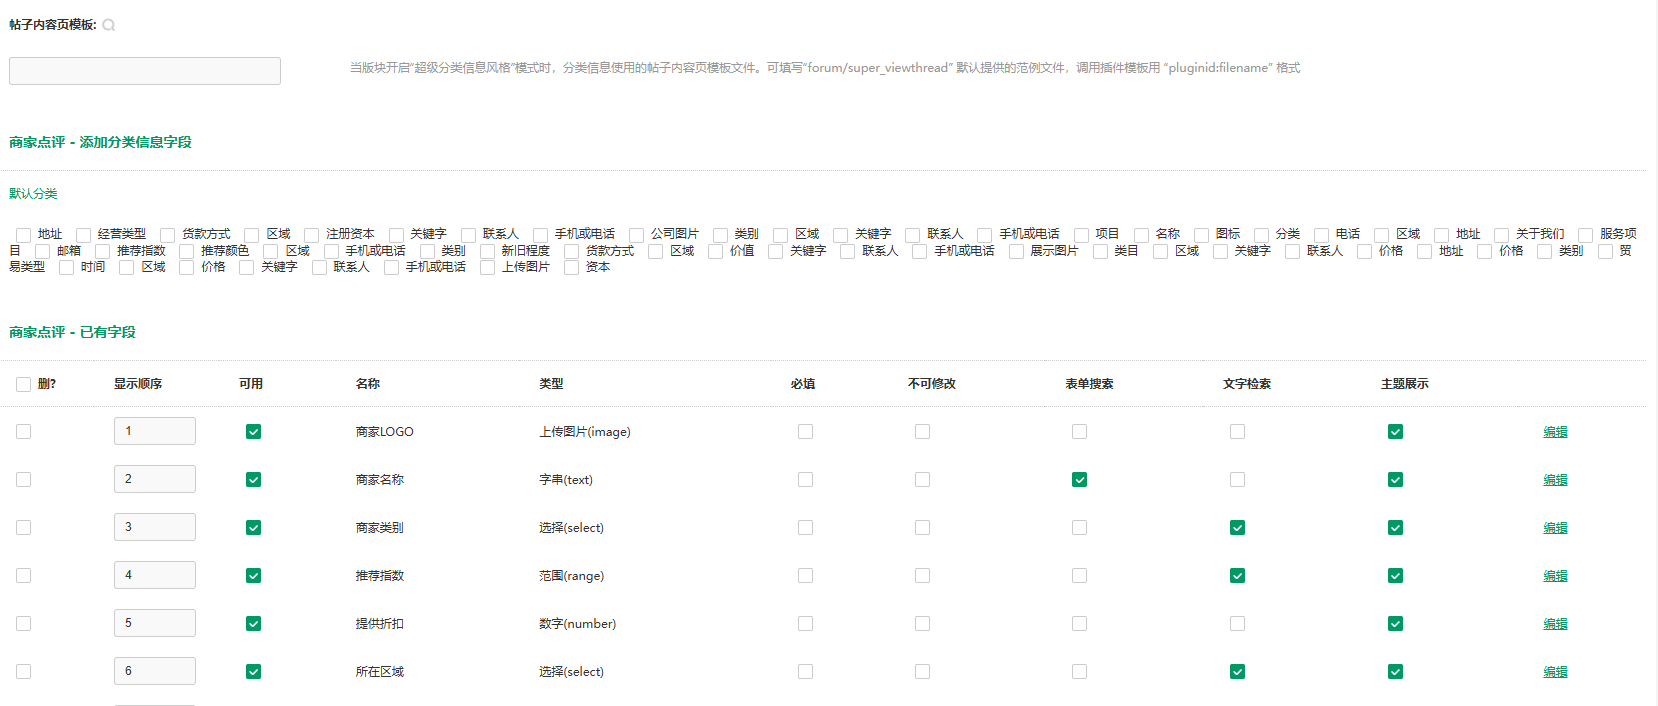Viewport: 1658px width, 706px height.
Task: Tick the 注册资本 checkbox
Action: [x=312, y=235]
